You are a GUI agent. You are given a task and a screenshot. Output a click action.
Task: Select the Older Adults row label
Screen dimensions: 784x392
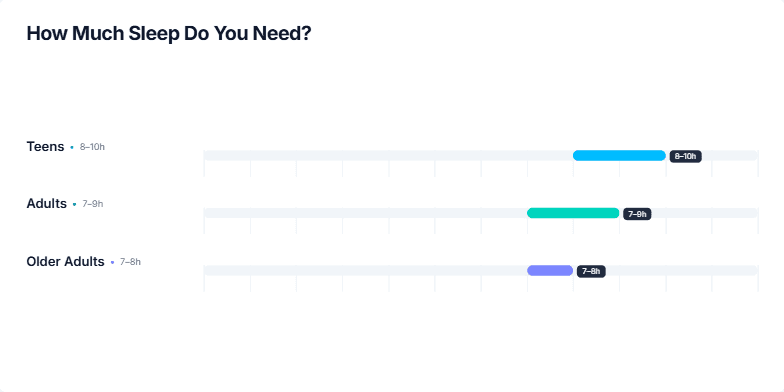(66, 262)
